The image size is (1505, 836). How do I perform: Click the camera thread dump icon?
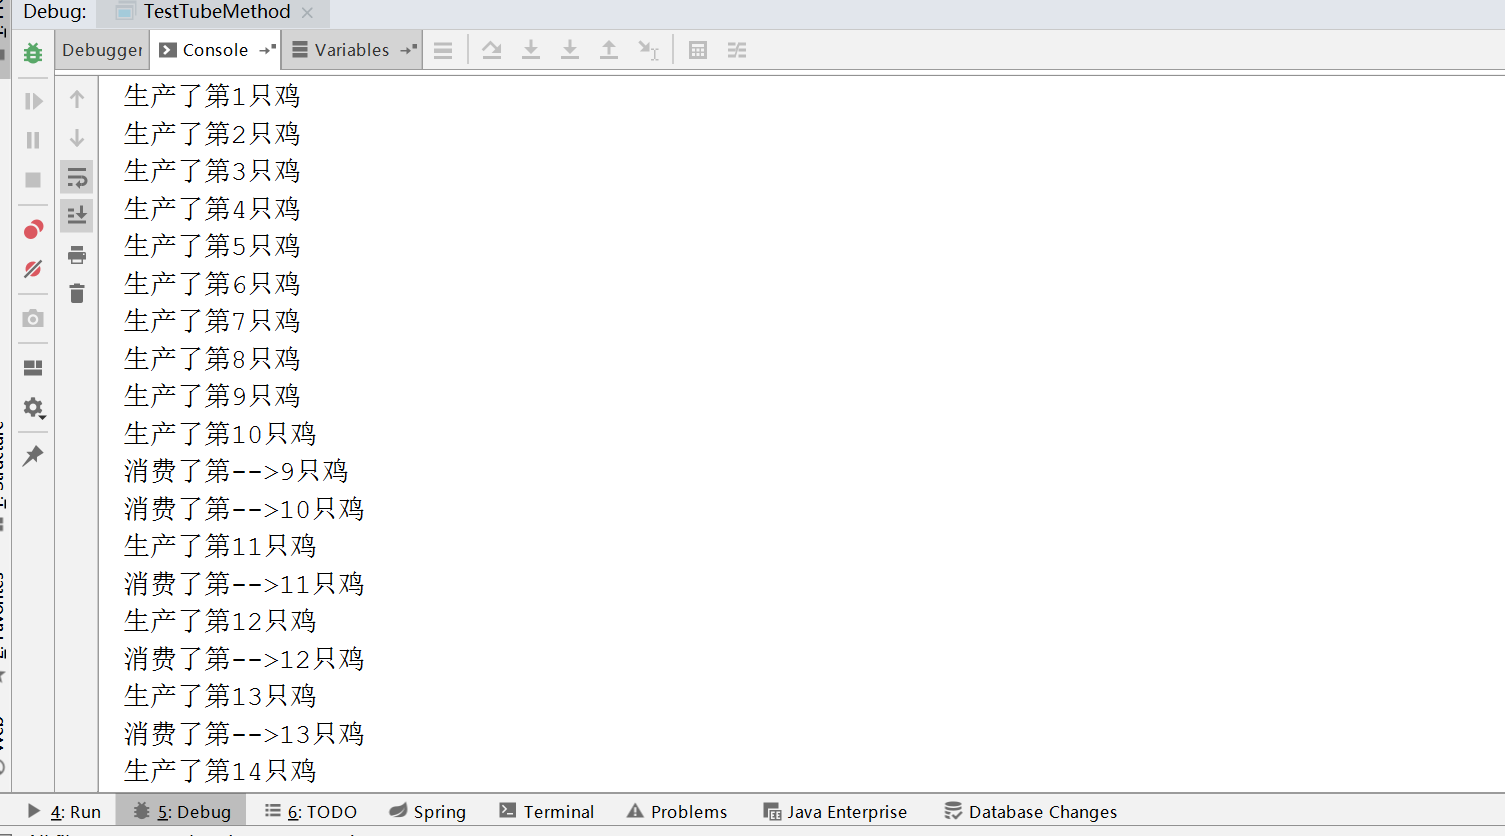[x=33, y=318]
